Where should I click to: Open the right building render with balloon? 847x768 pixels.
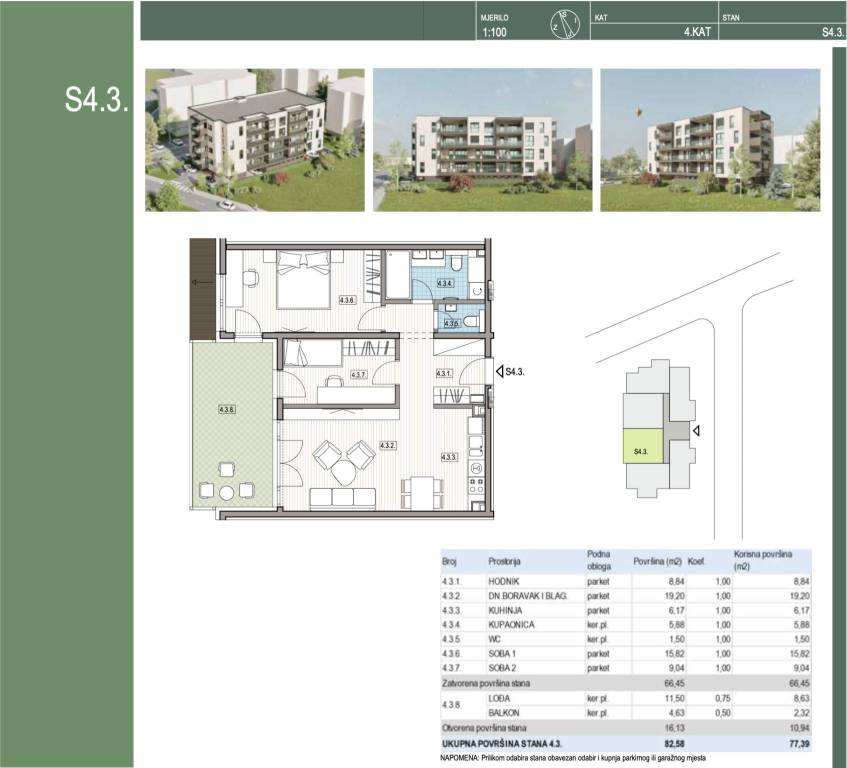click(710, 139)
